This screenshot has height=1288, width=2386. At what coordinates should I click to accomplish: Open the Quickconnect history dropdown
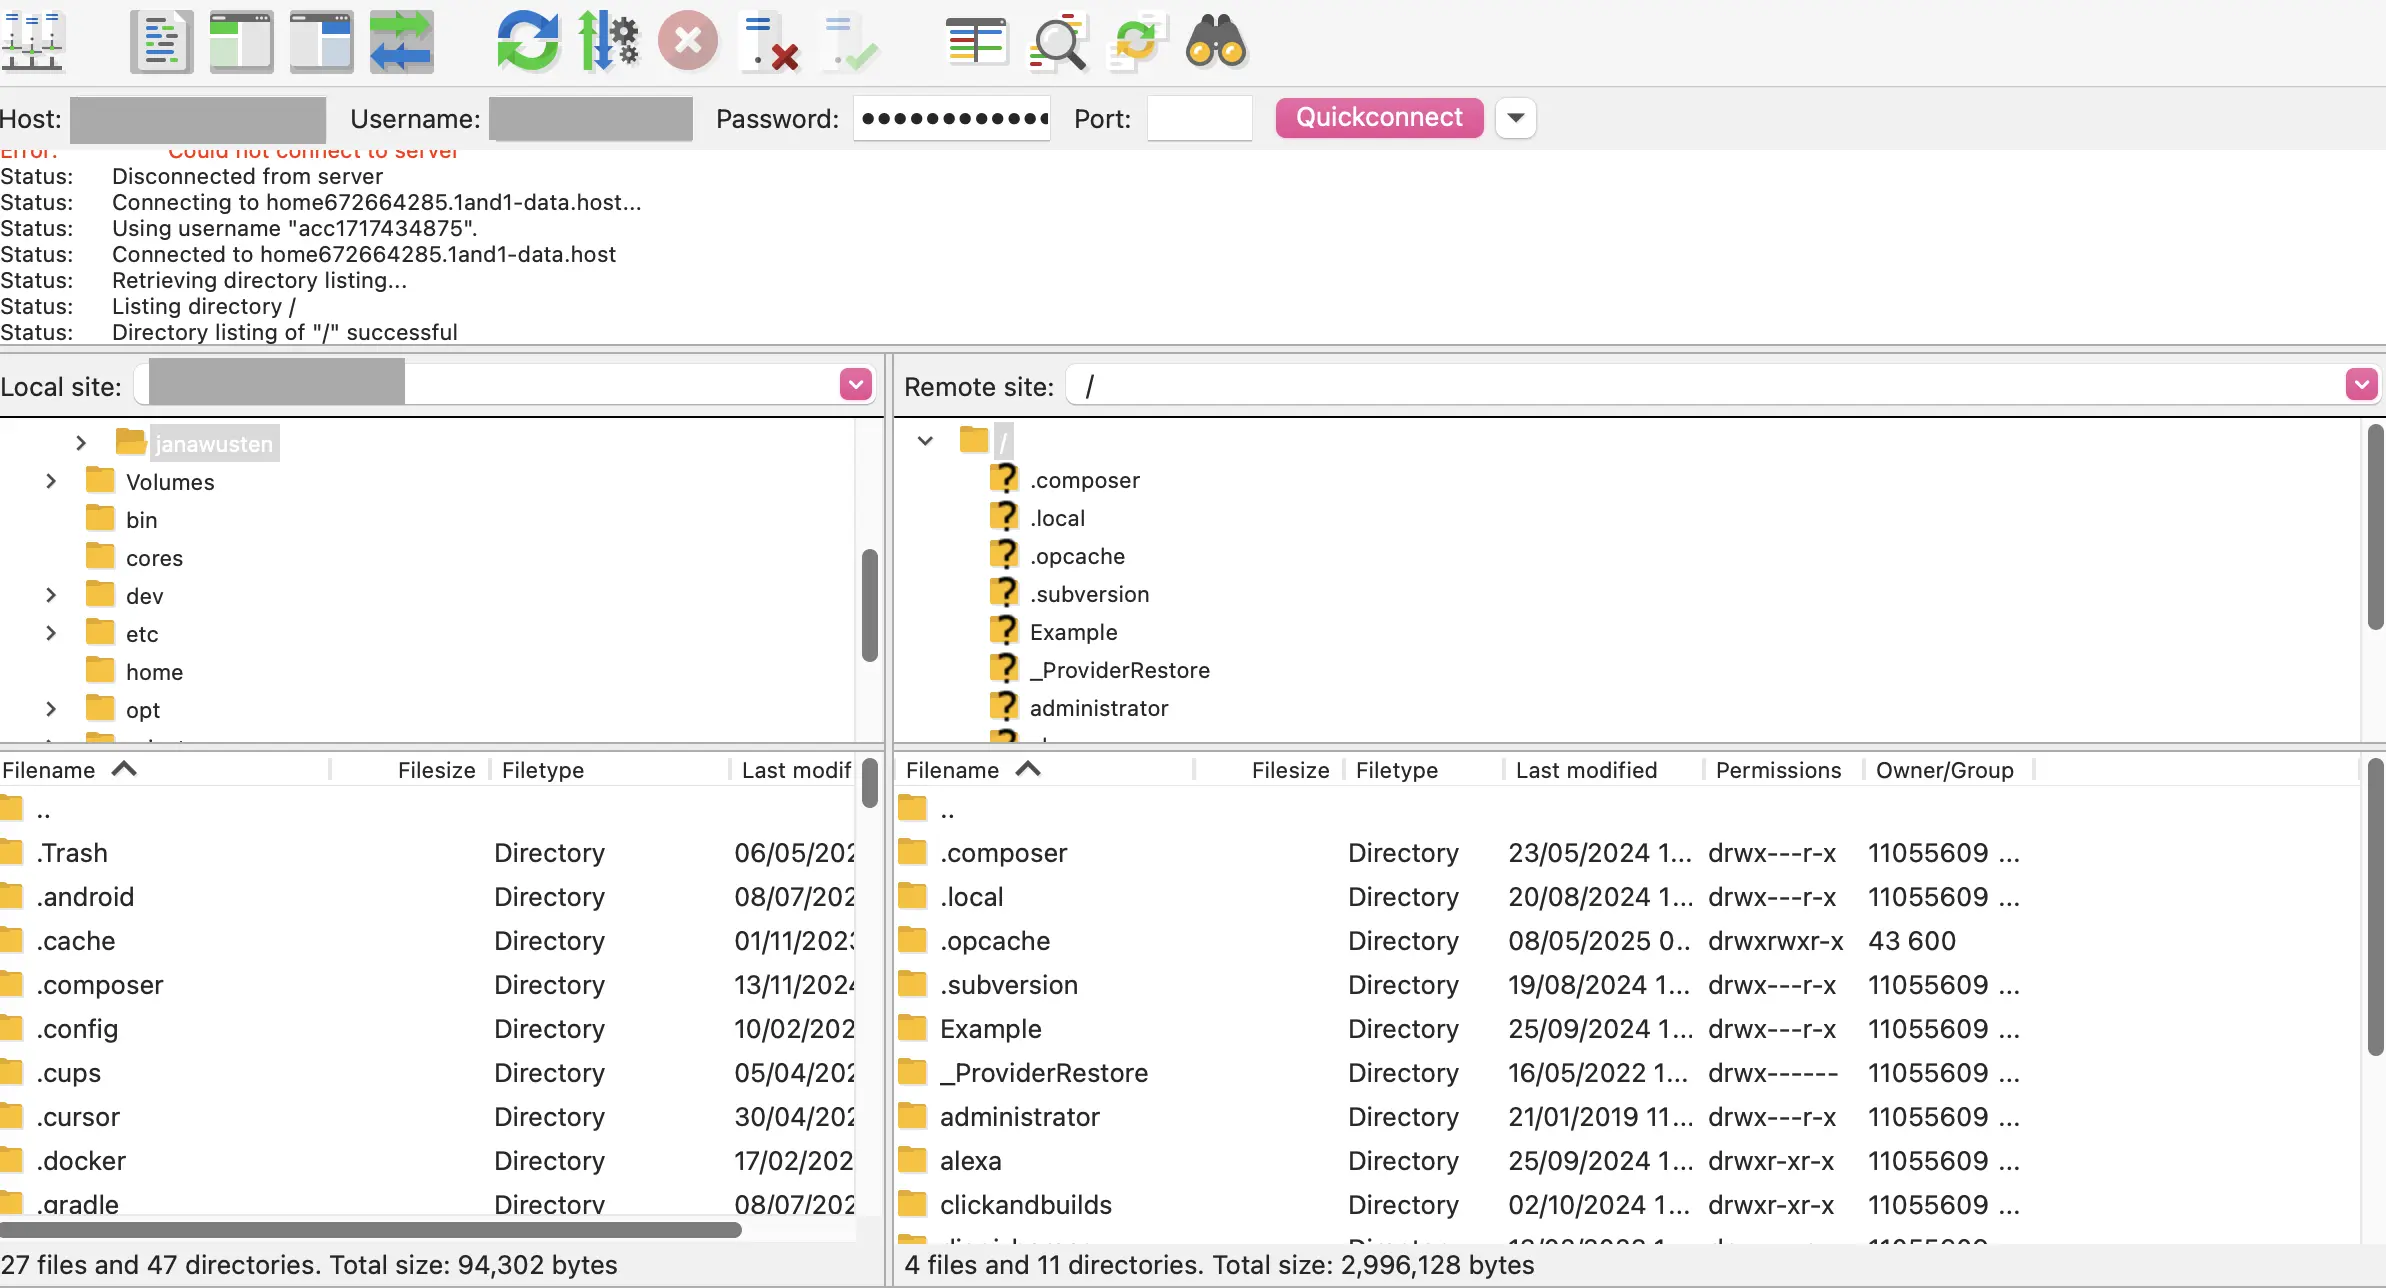click(x=1516, y=117)
